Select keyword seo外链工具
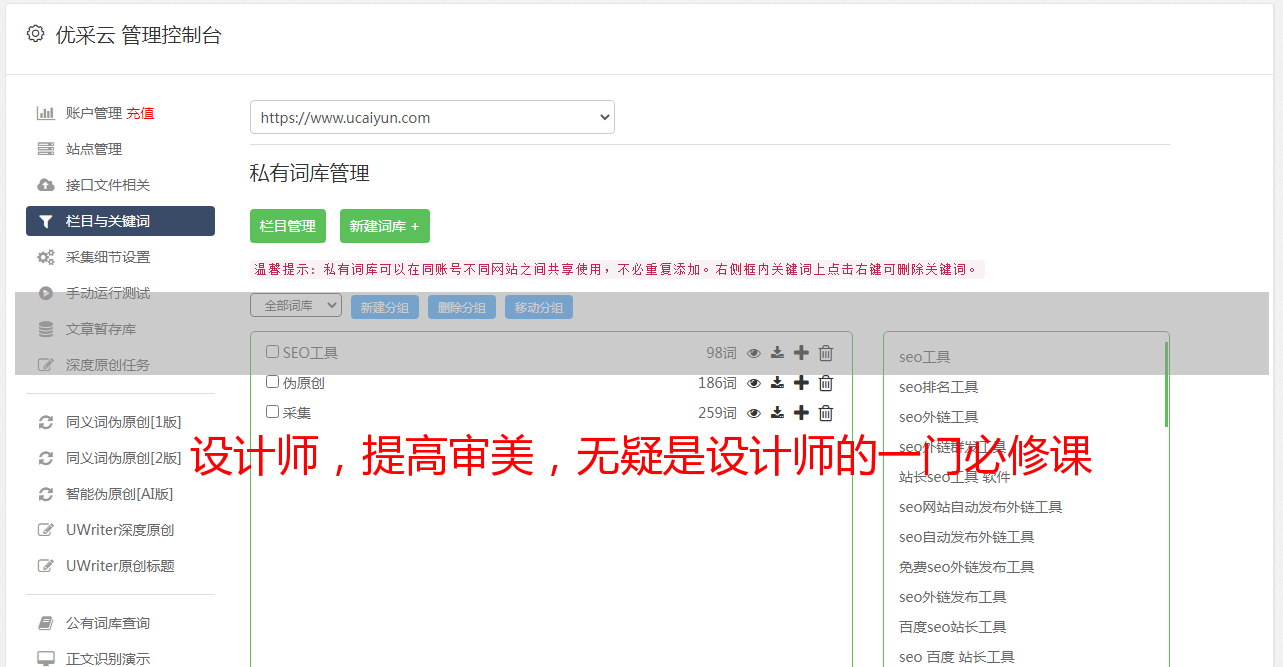 pyautogui.click(x=938, y=417)
